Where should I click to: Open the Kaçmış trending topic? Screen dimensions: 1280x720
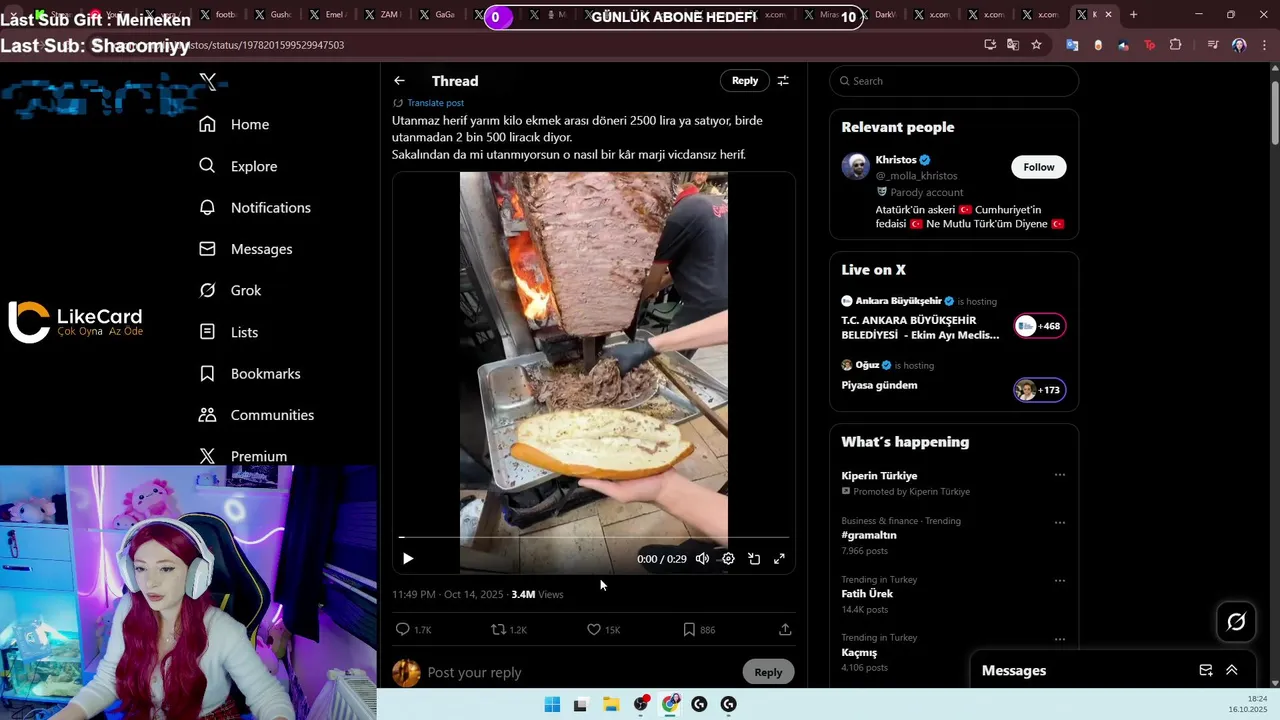click(859, 653)
